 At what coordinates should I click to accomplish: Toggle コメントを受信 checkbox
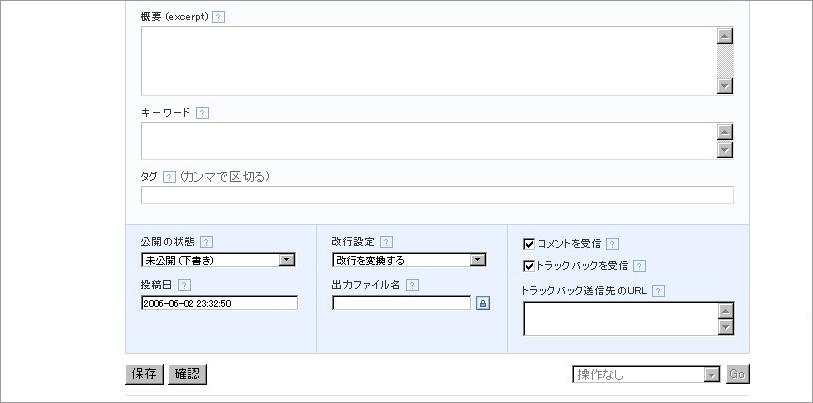tap(529, 244)
